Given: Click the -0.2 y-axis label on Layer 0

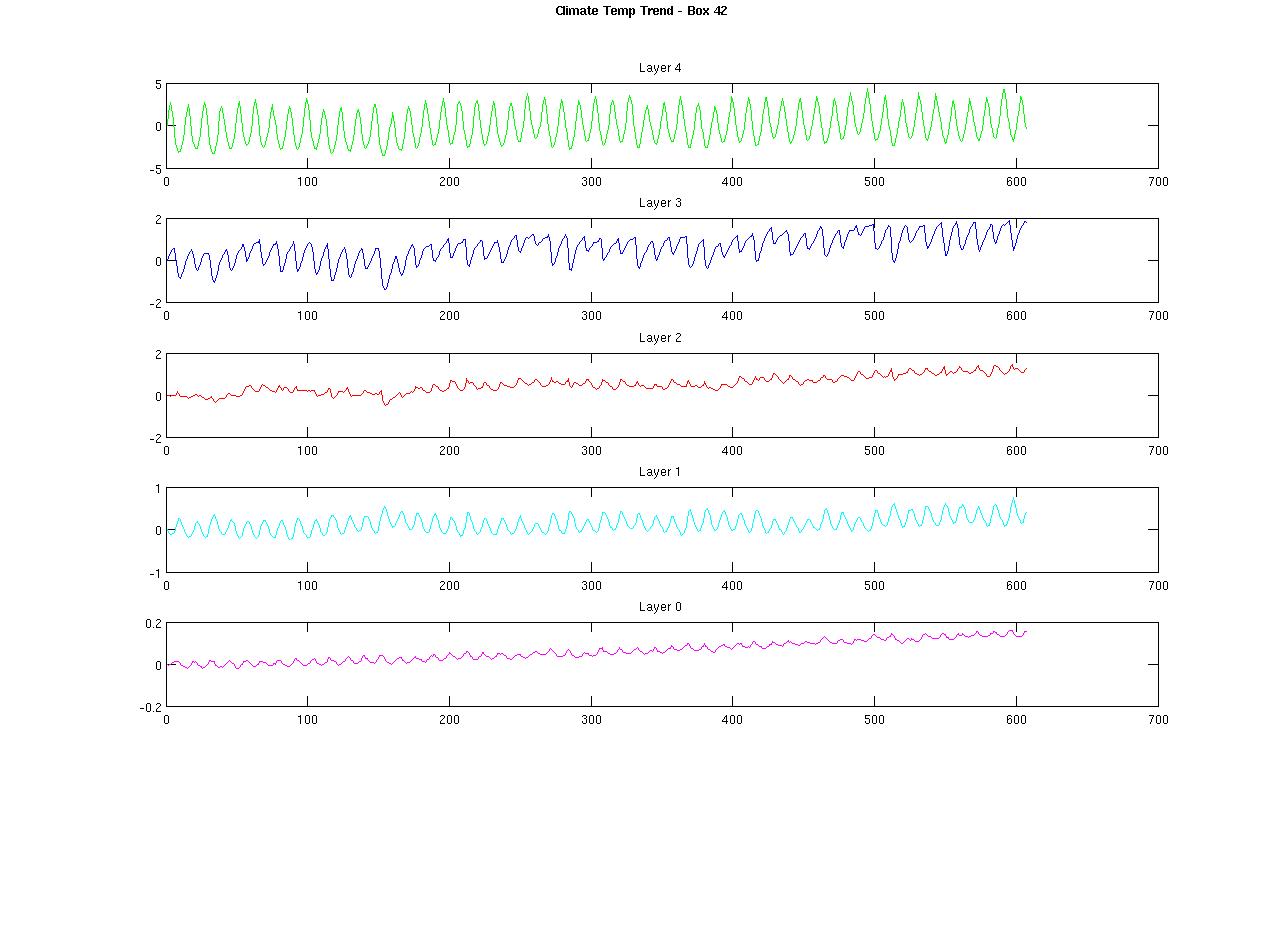Looking at the screenshot, I should click(150, 707).
